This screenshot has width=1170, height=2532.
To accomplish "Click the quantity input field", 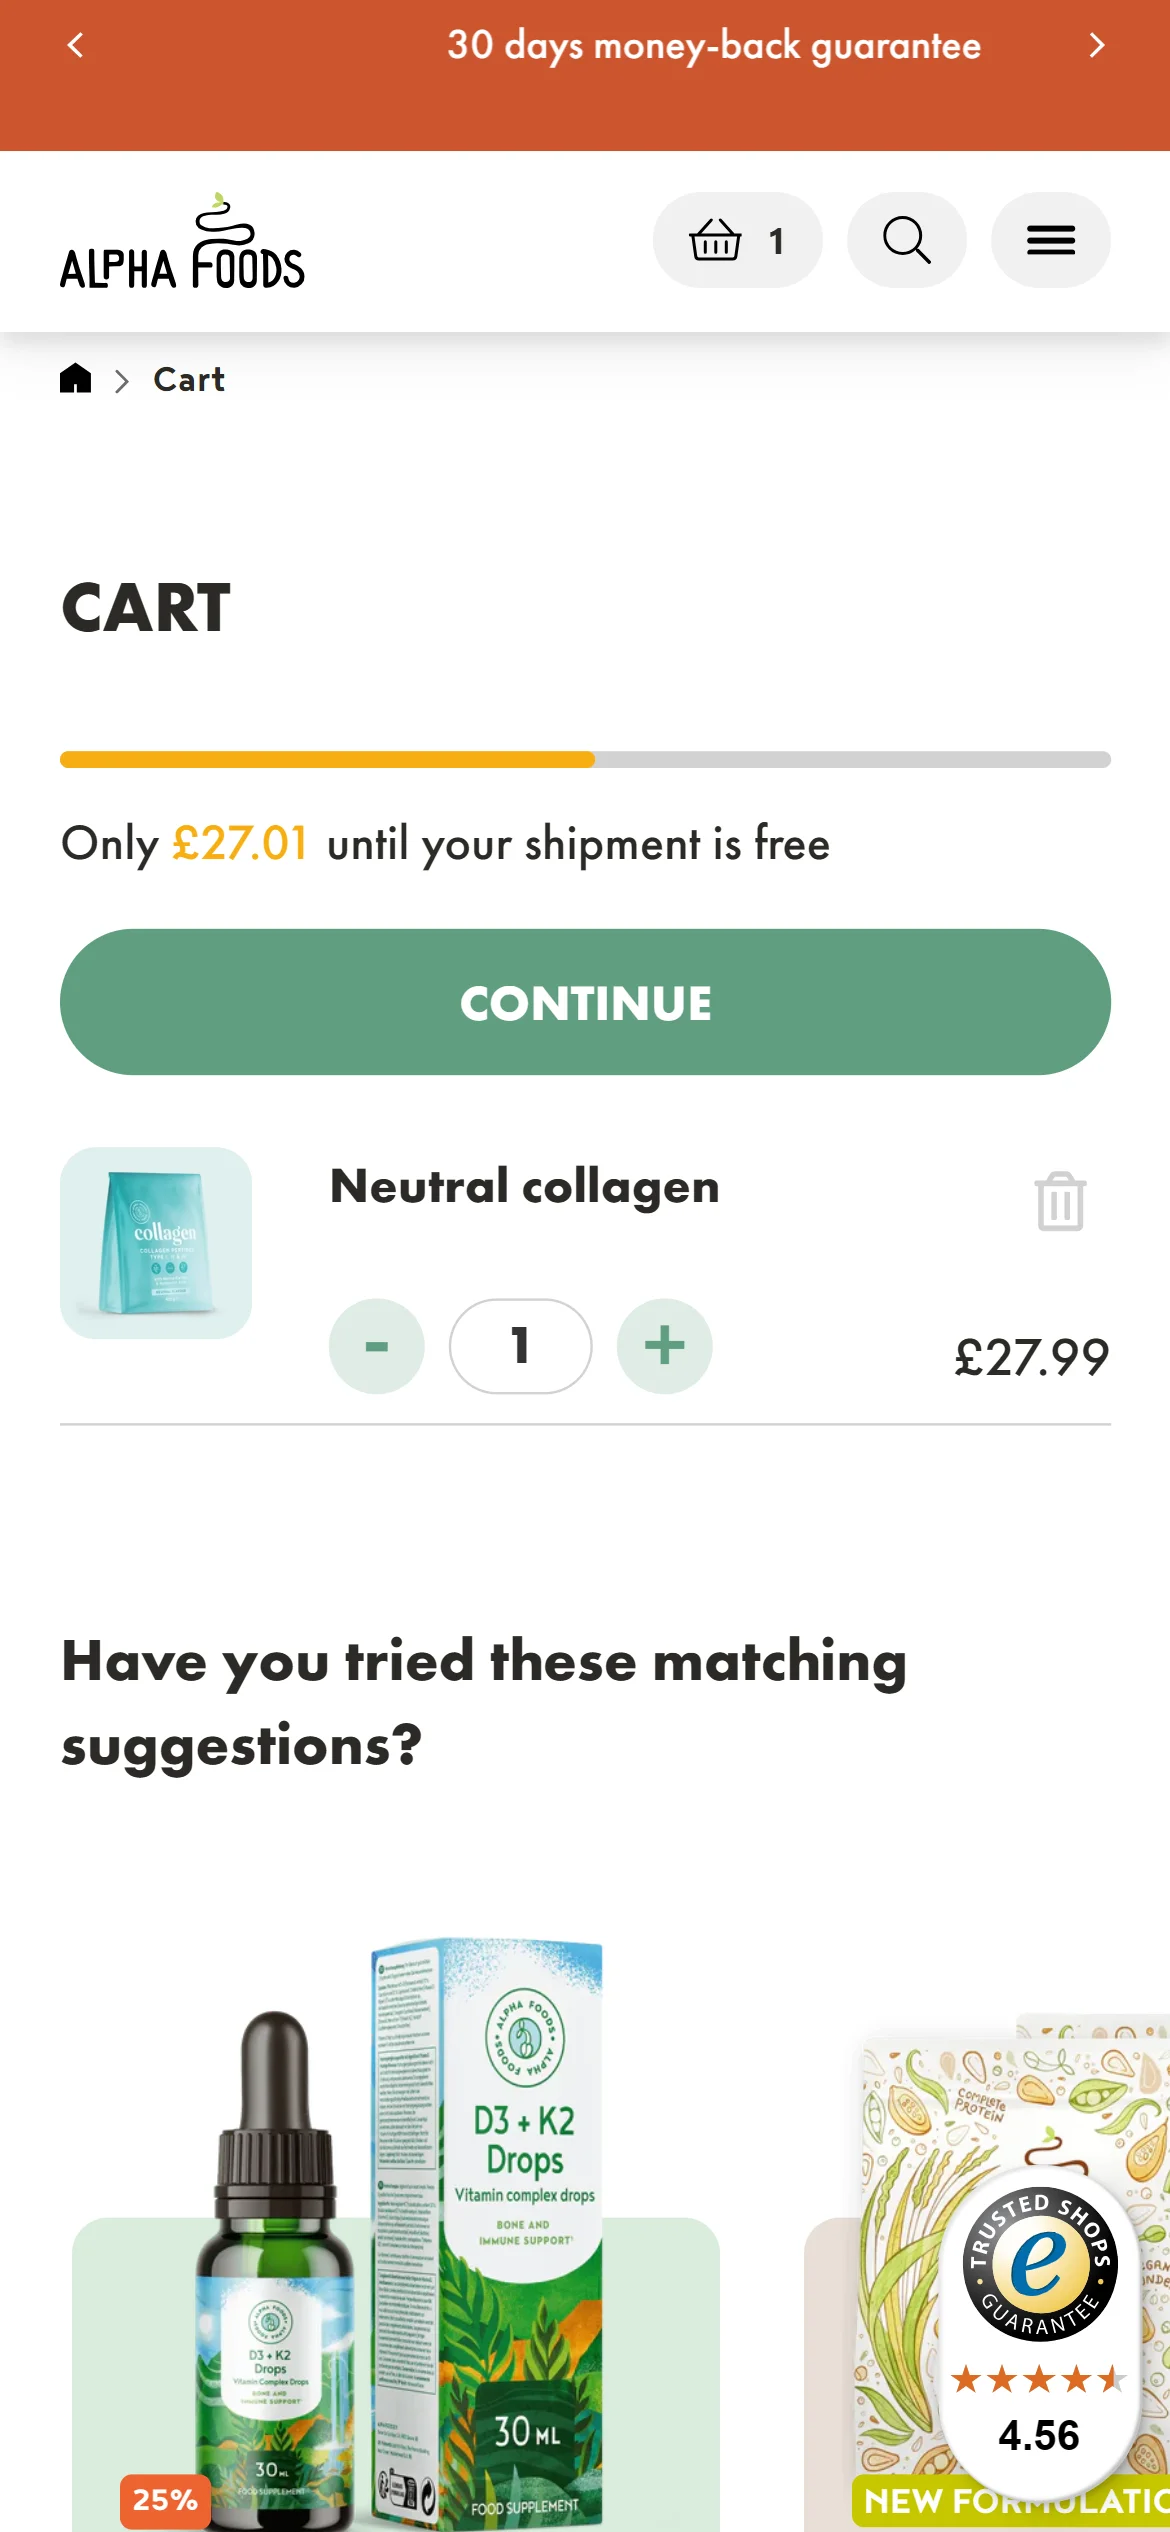I will pyautogui.click(x=520, y=1346).
